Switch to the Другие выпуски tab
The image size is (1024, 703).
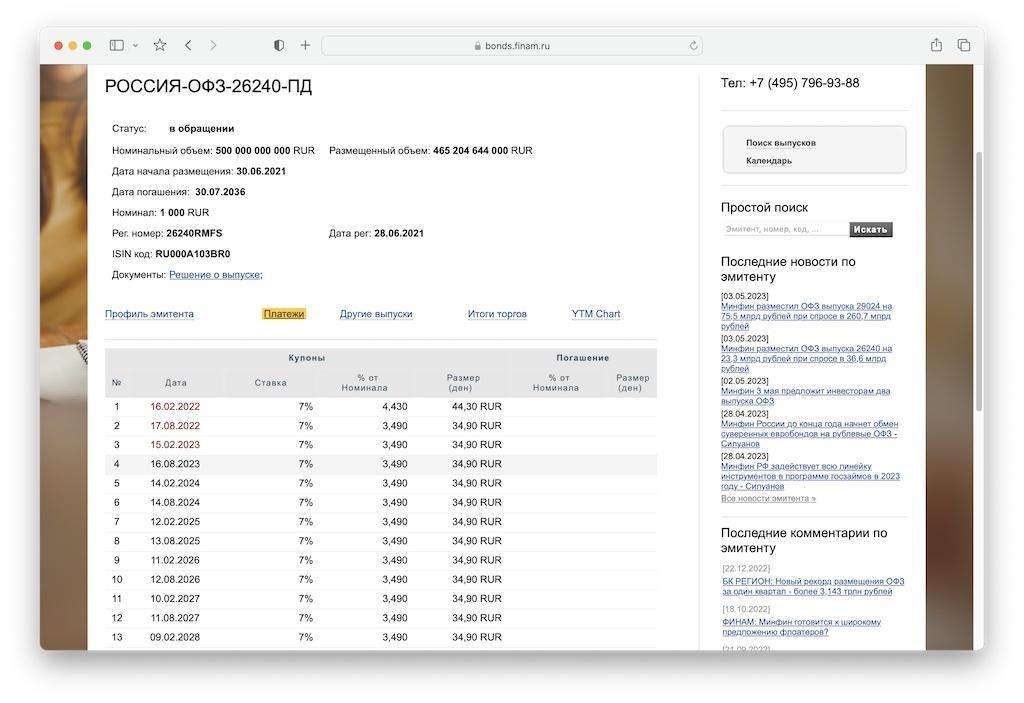[x=376, y=314]
